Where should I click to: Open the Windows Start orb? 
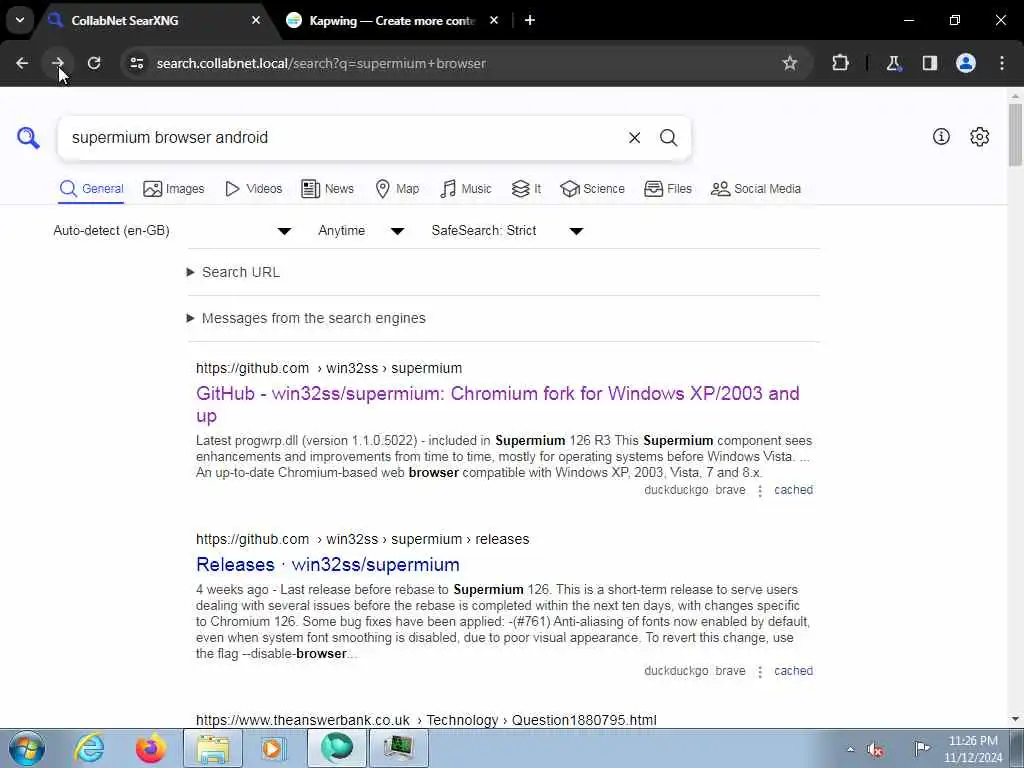pos(26,748)
